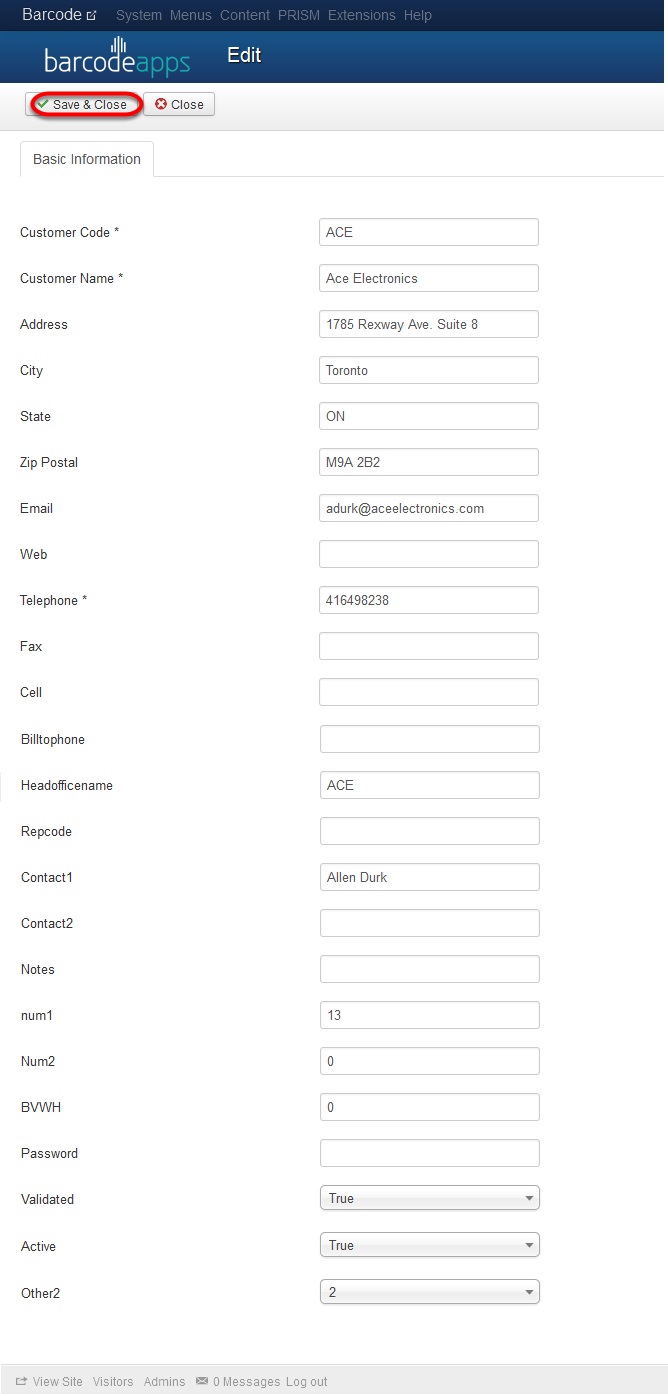Open the Validated dropdown

click(x=430, y=1198)
